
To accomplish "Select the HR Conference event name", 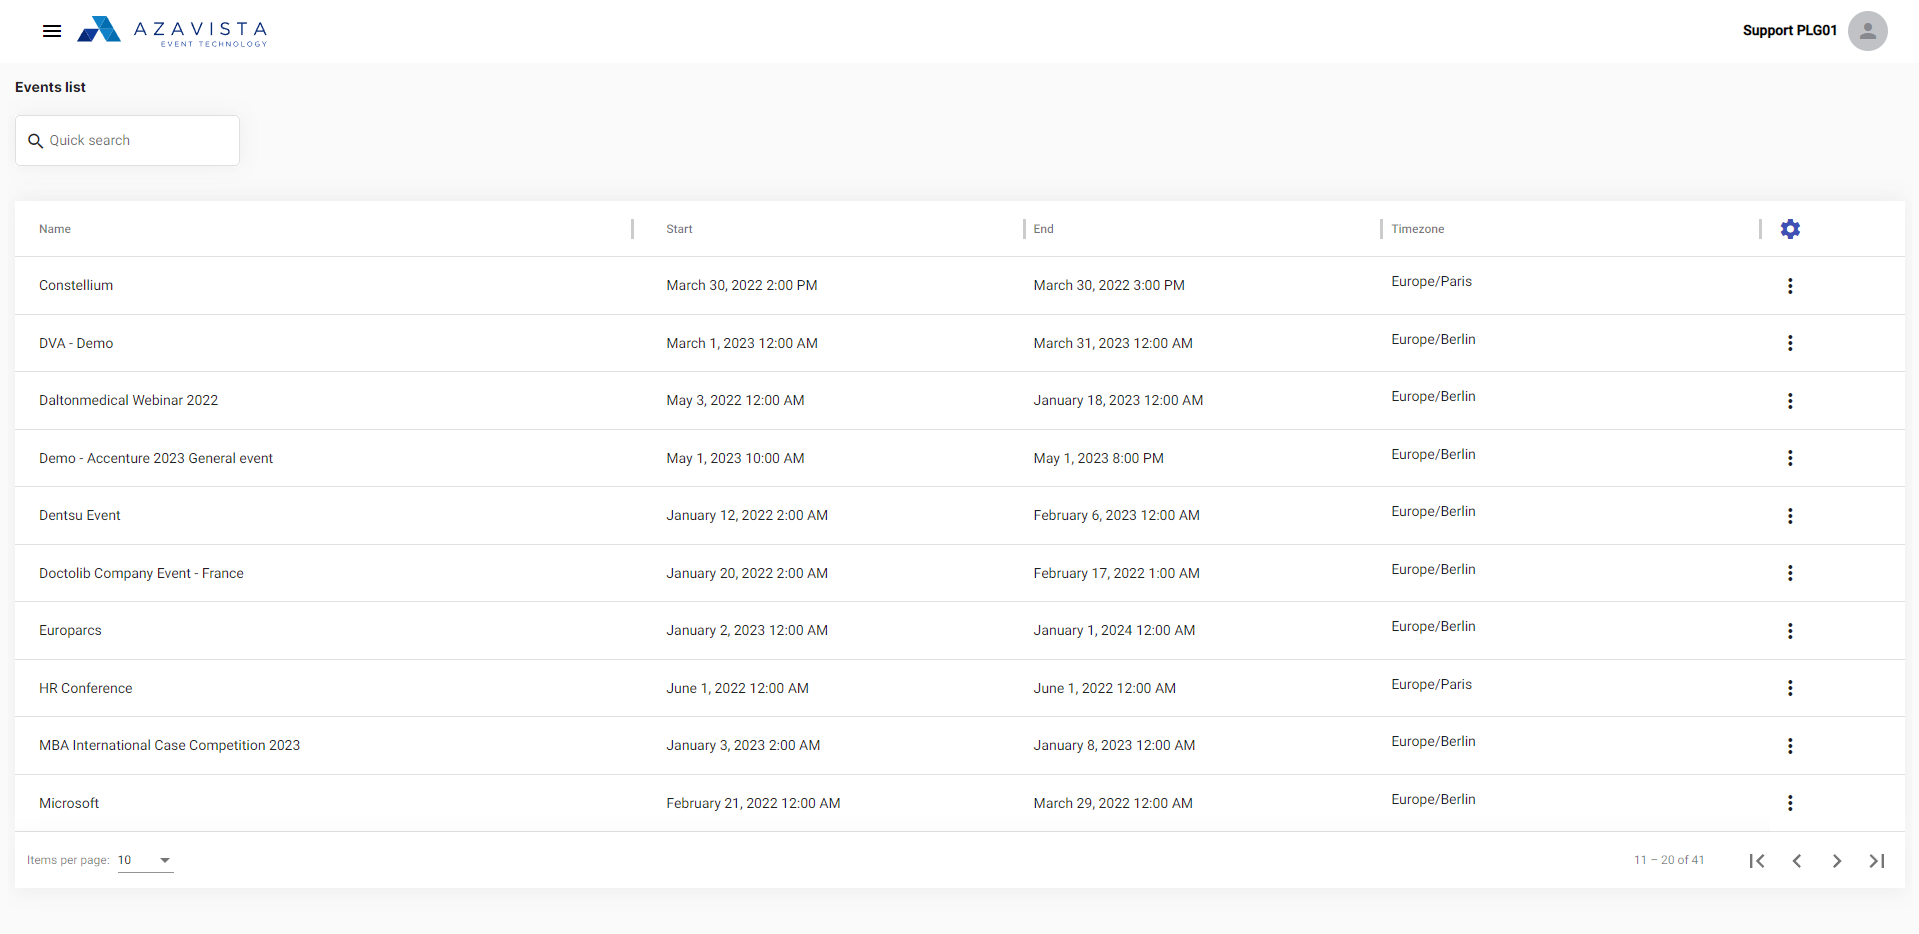I will click(x=85, y=688).
